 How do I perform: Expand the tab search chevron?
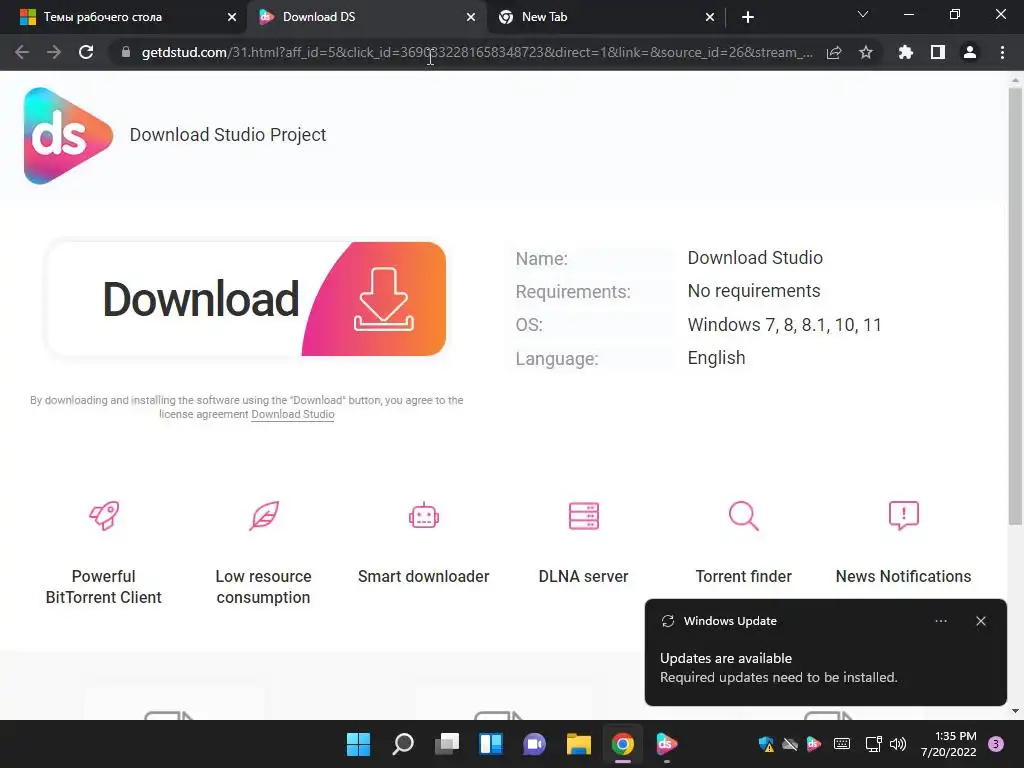pos(863,14)
